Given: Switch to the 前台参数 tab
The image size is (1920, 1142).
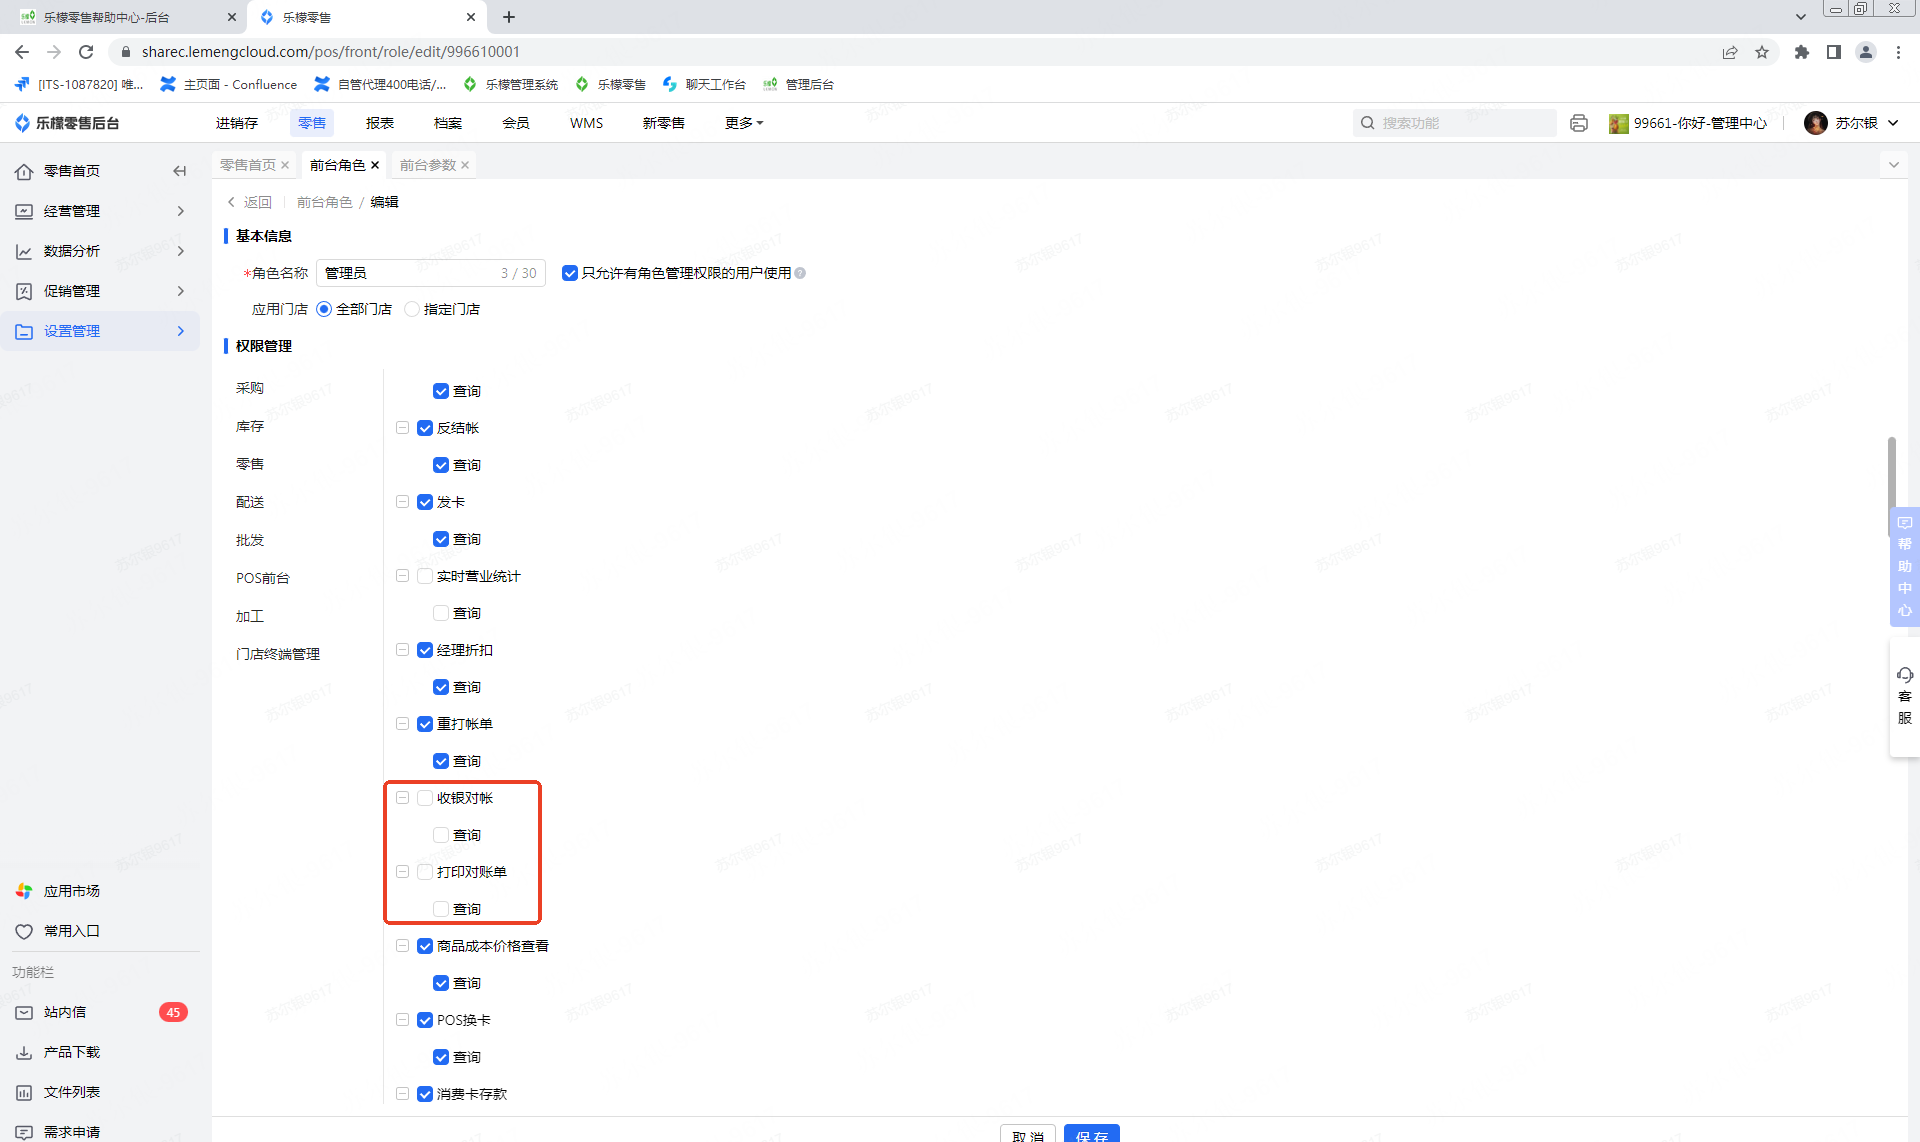Looking at the screenshot, I should [427, 165].
